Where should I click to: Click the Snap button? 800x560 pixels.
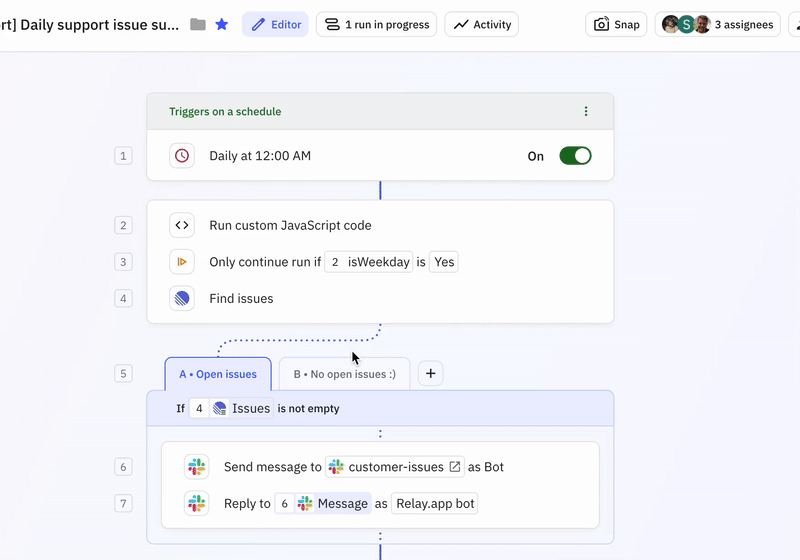click(x=616, y=24)
